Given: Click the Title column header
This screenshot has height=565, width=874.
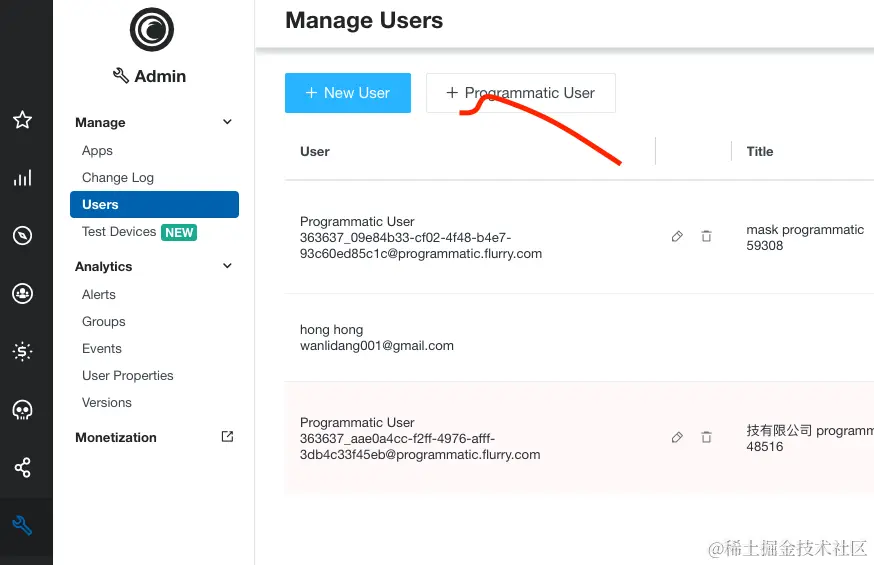Looking at the screenshot, I should [760, 152].
